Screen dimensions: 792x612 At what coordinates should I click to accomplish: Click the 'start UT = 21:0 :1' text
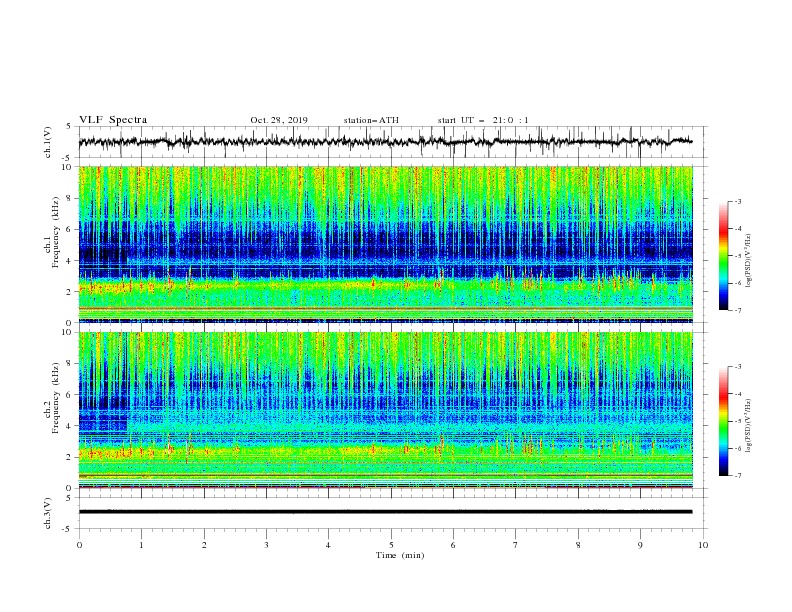click(483, 120)
